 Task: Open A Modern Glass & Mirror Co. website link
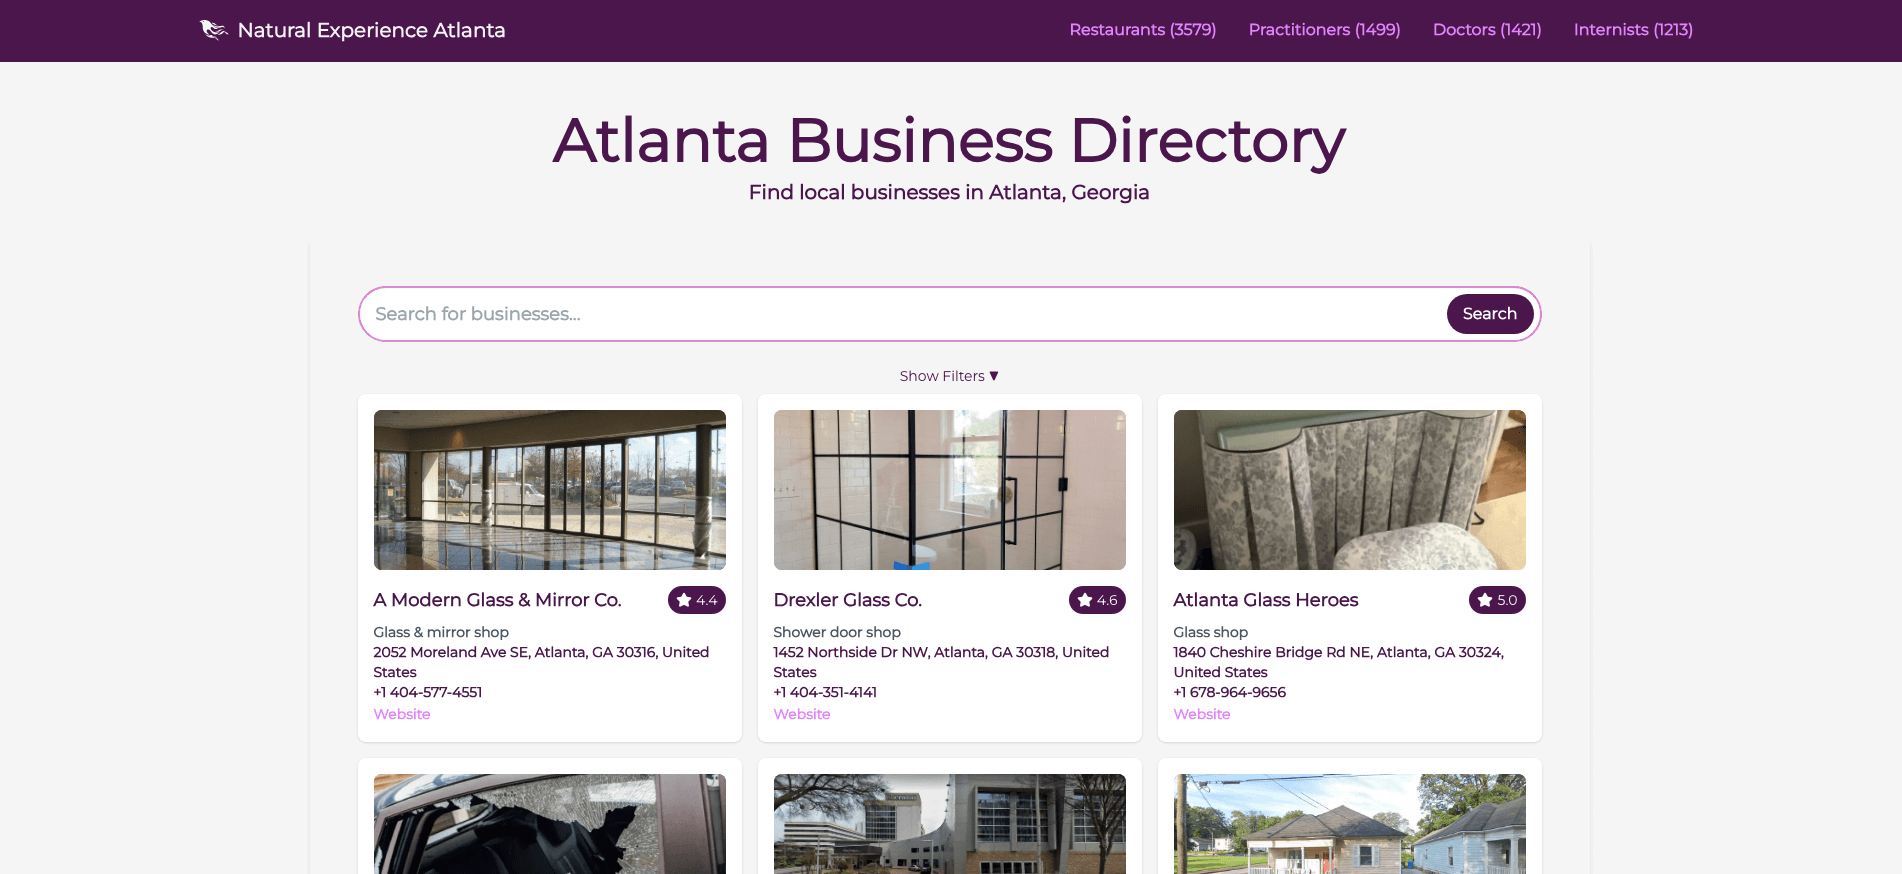[402, 714]
